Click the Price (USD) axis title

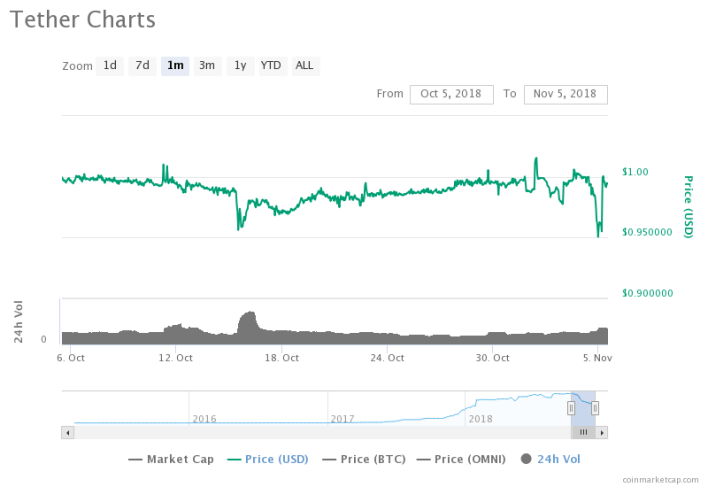688,207
